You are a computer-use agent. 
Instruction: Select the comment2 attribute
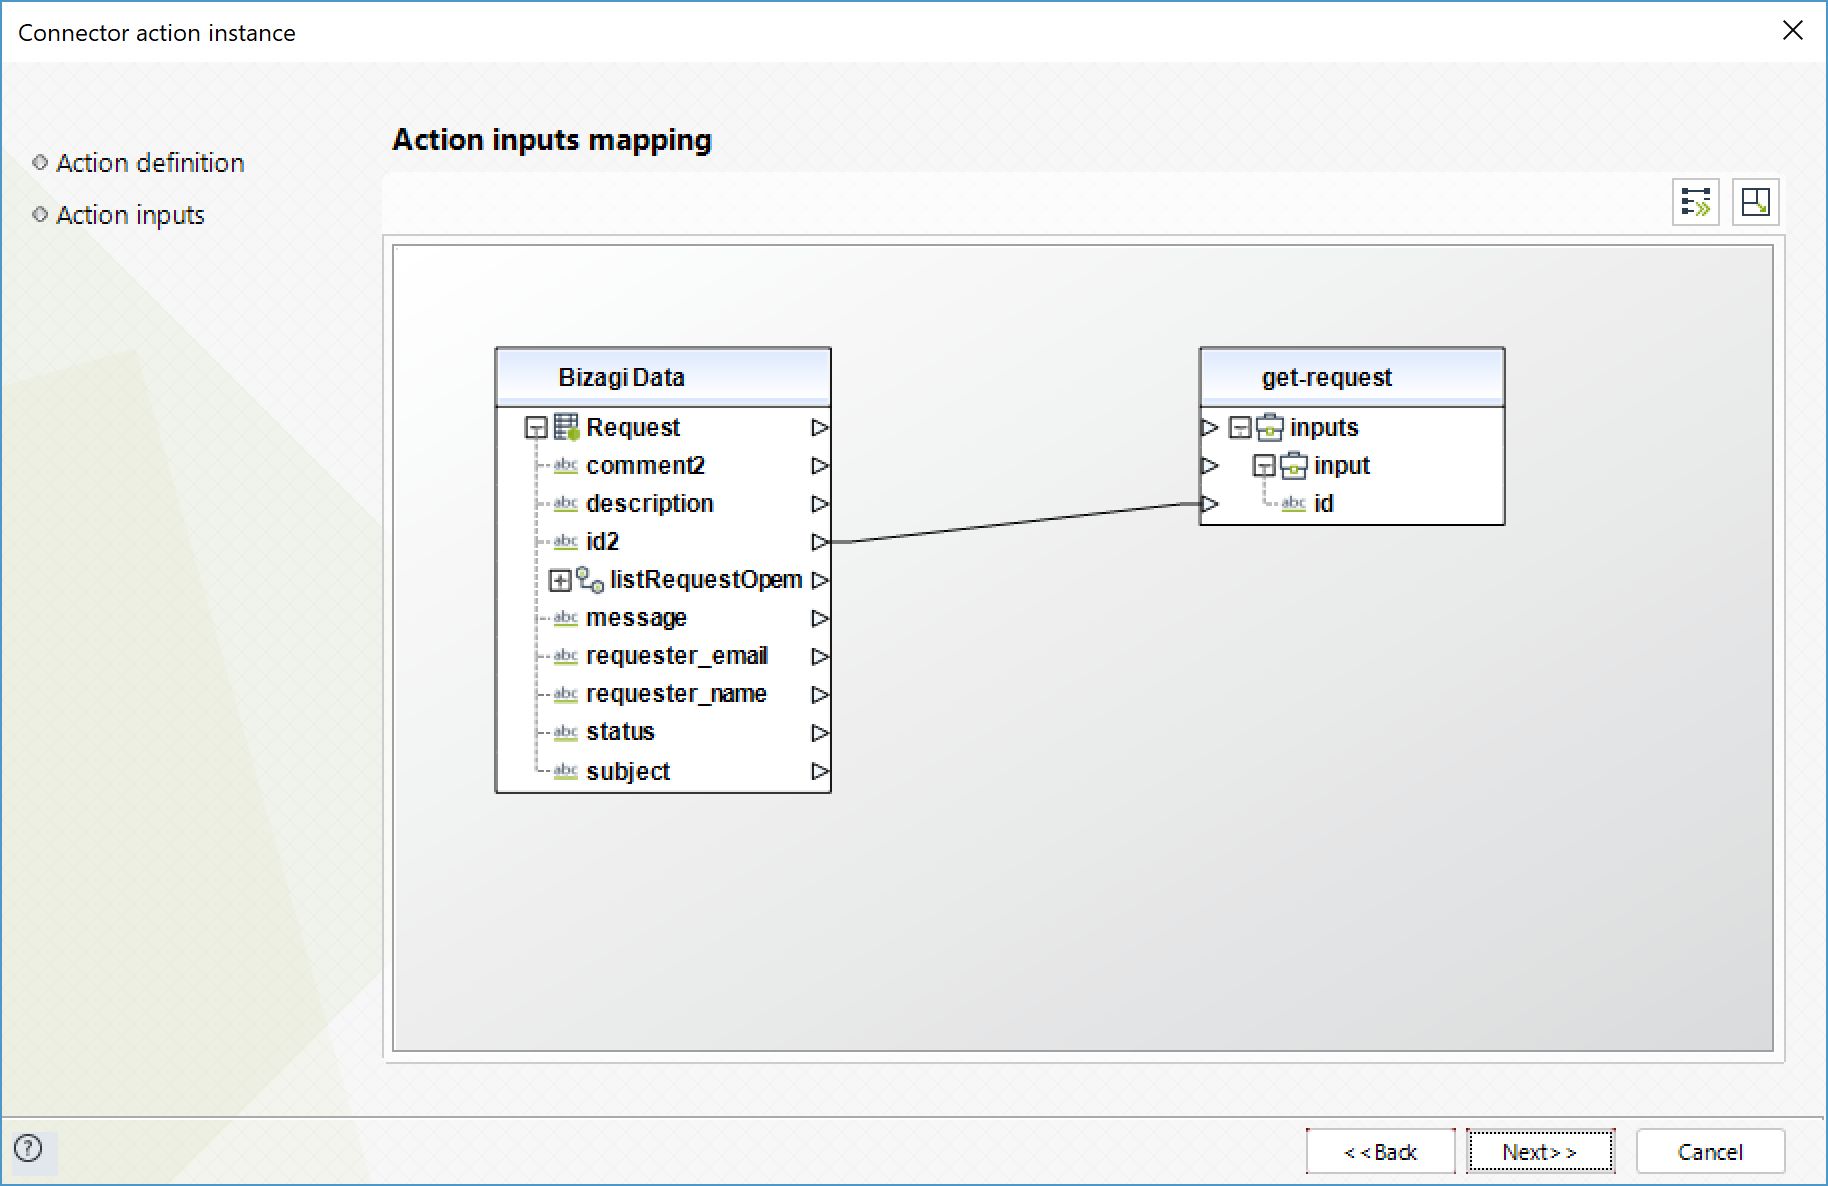click(645, 466)
